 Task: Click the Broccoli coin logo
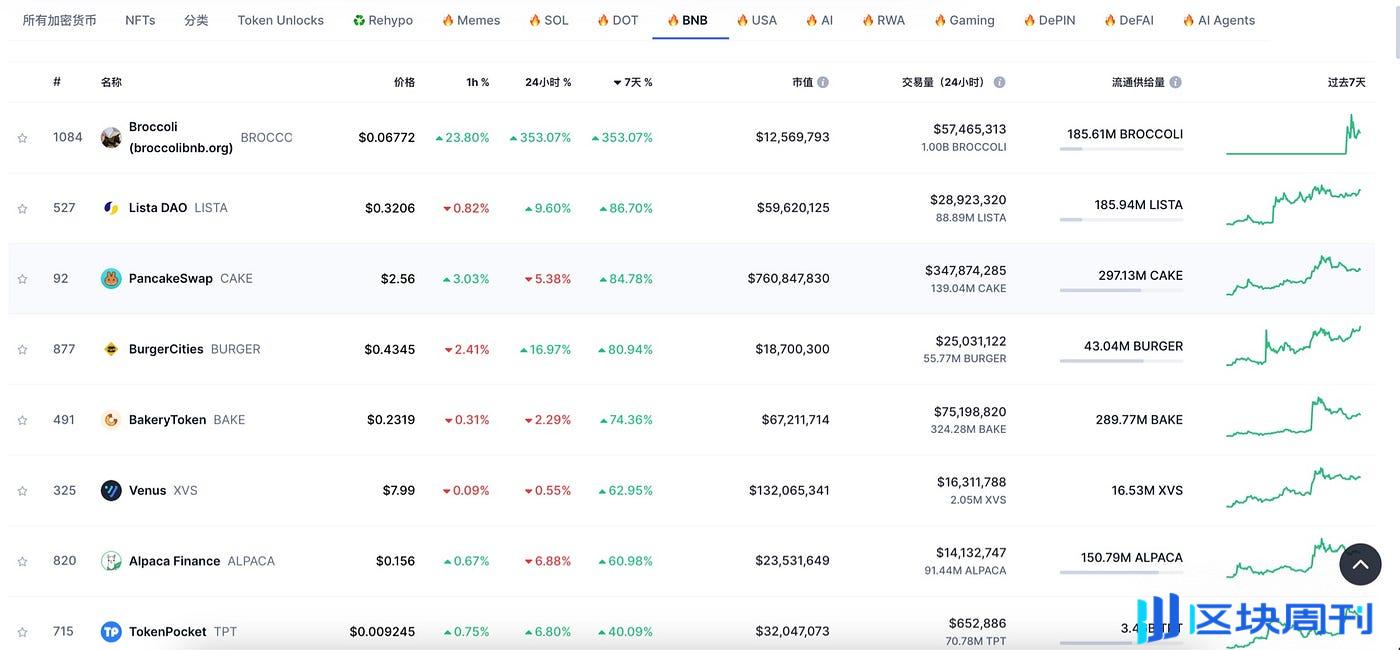[111, 138]
